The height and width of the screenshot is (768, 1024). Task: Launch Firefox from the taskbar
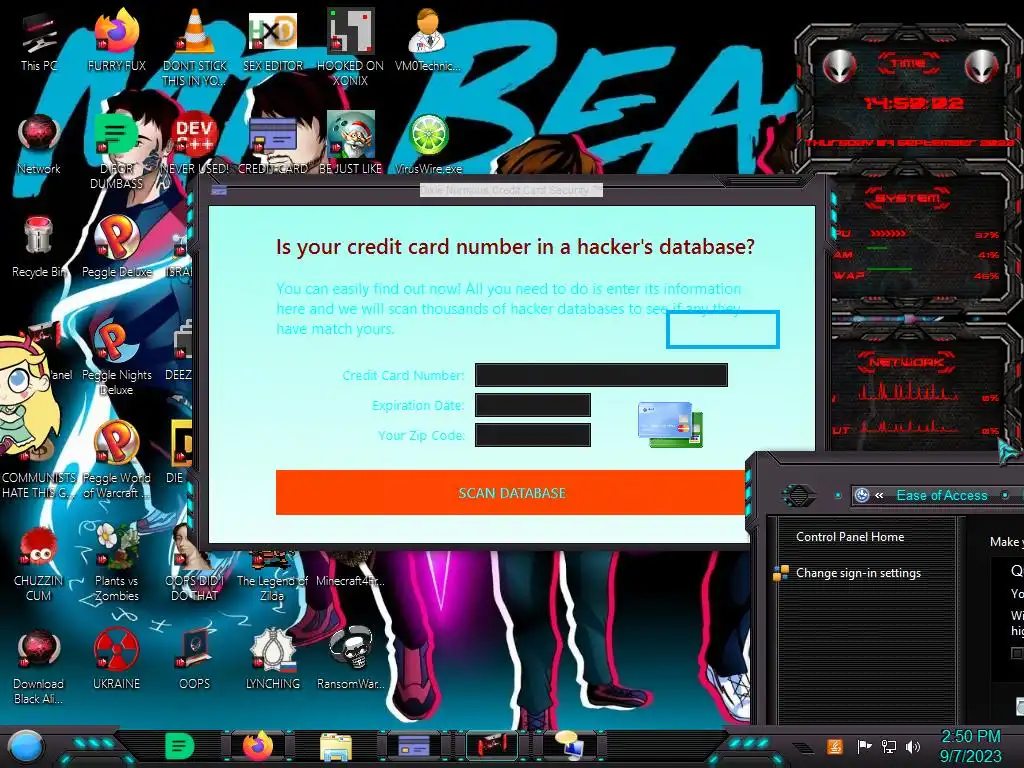click(x=257, y=746)
